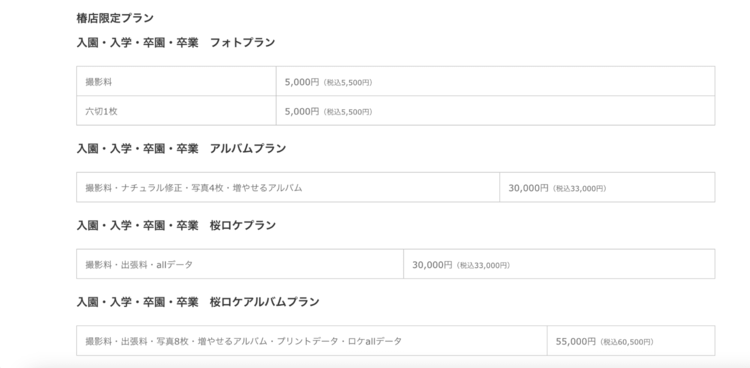Click the アルバムプラン section heading
The image size is (750, 368).
pos(181,148)
